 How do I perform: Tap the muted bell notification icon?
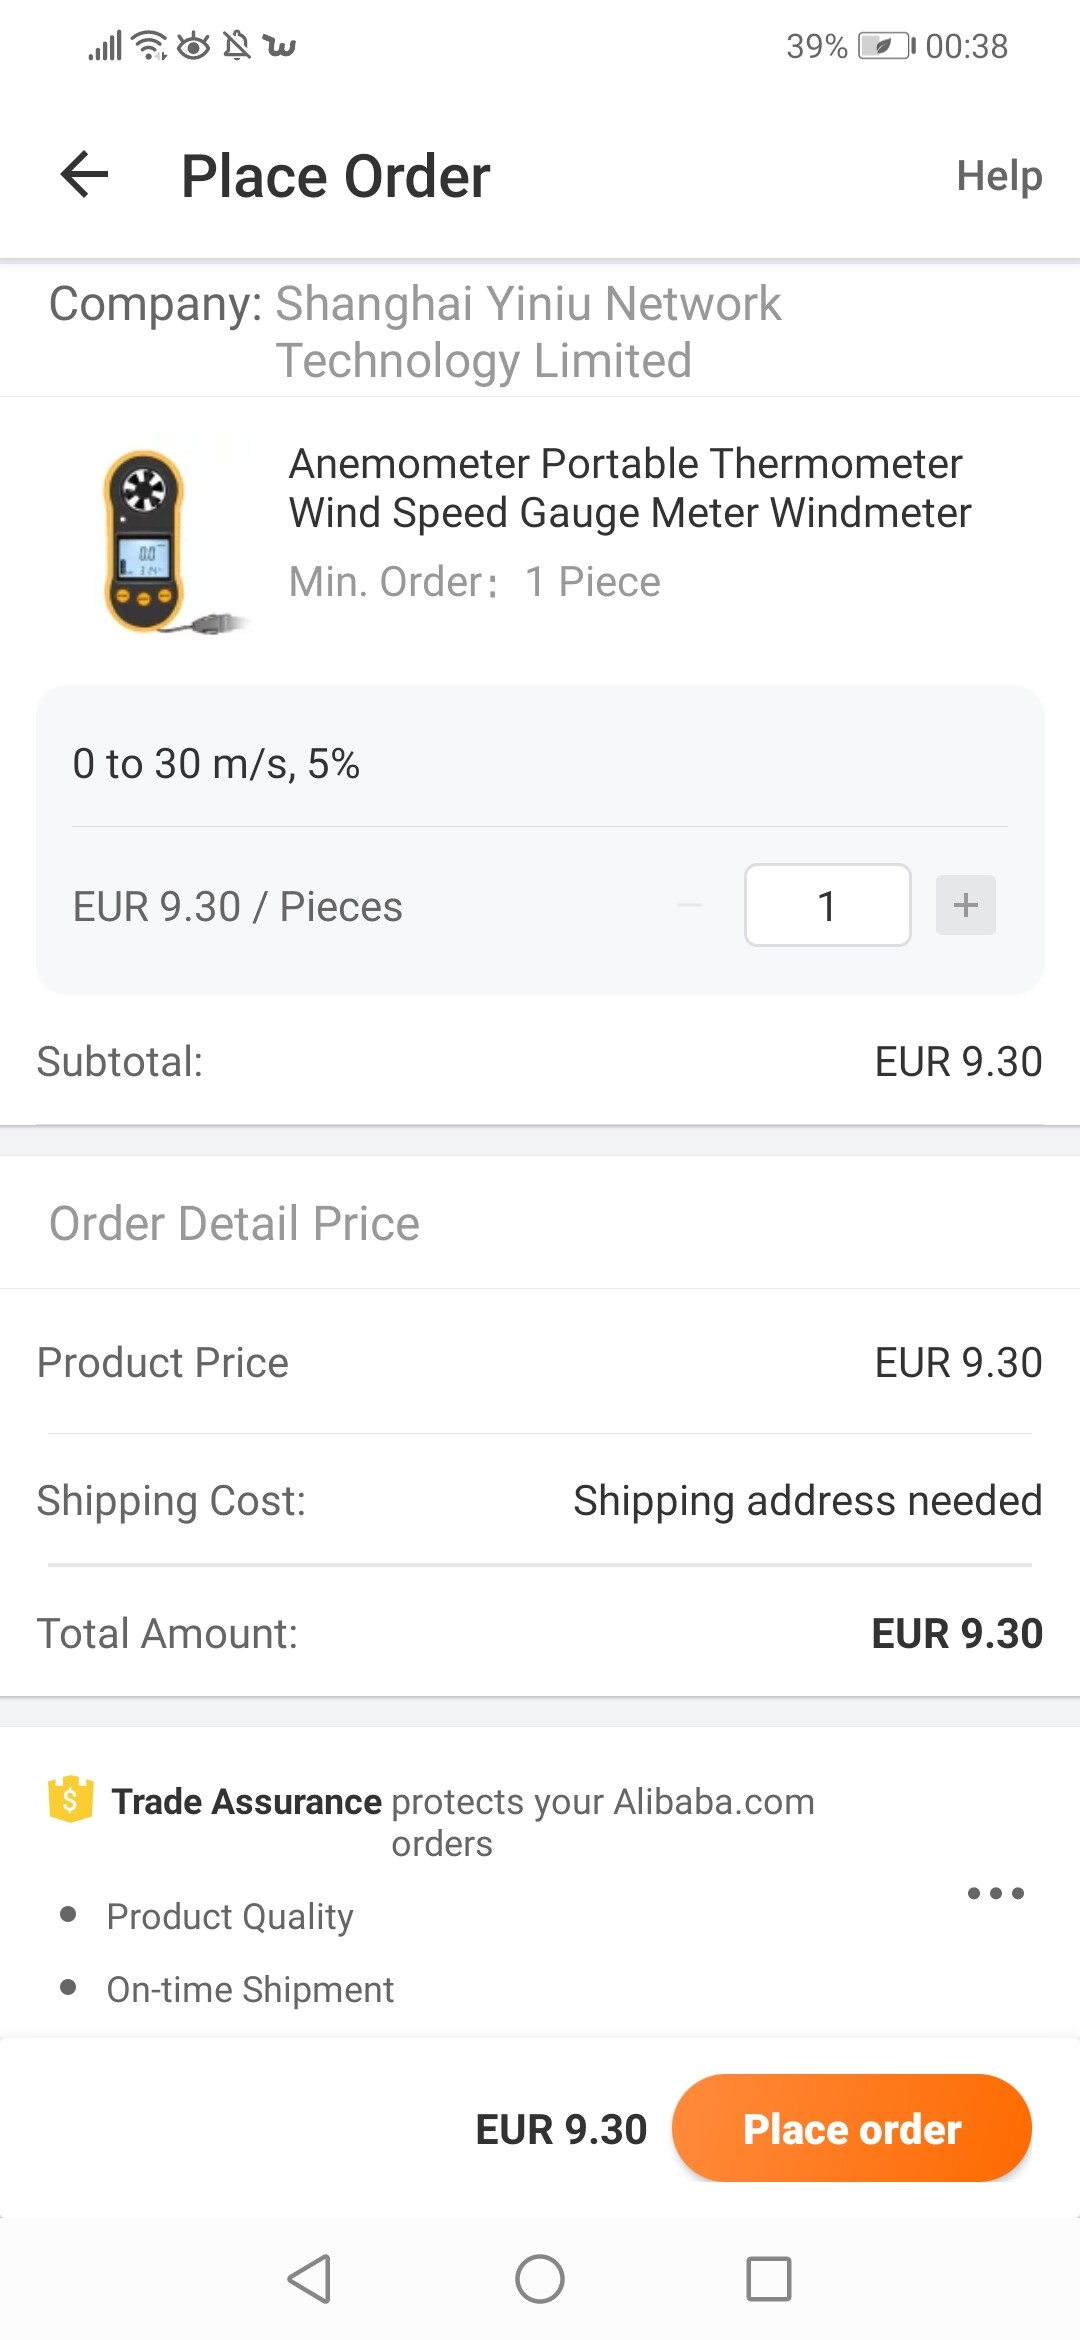(x=237, y=46)
